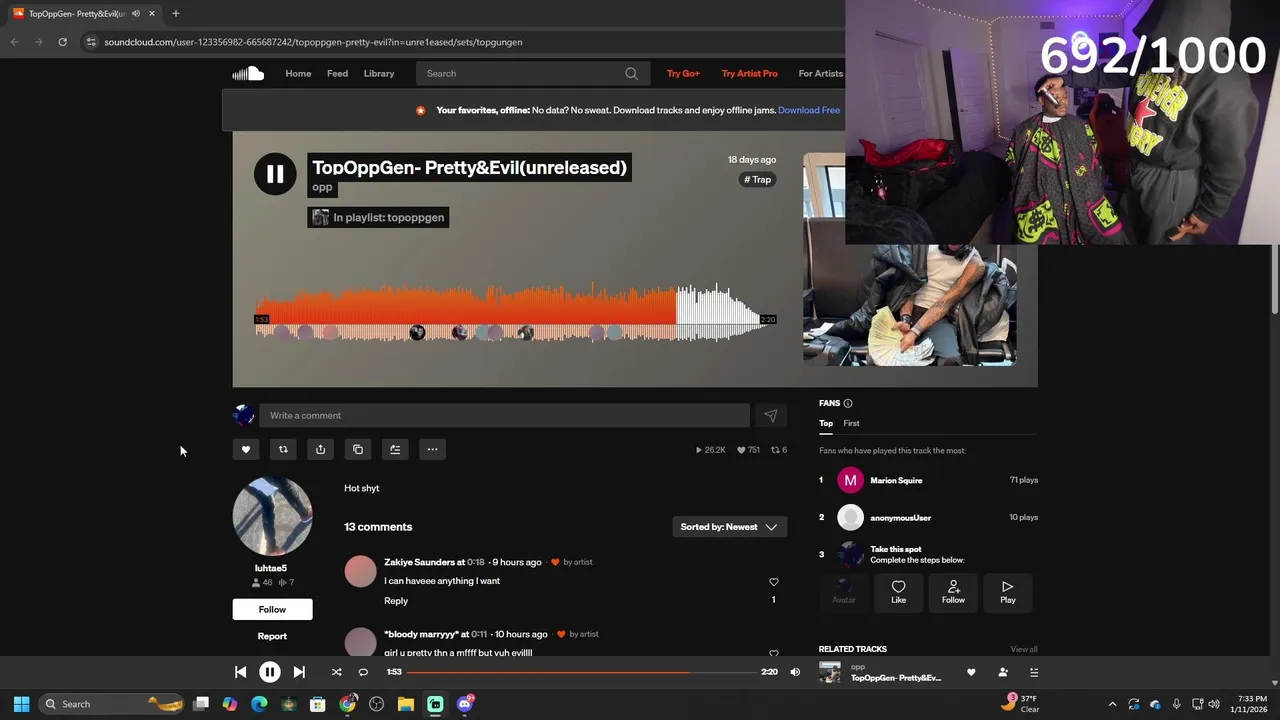Switch to the First fans tab

(851, 423)
